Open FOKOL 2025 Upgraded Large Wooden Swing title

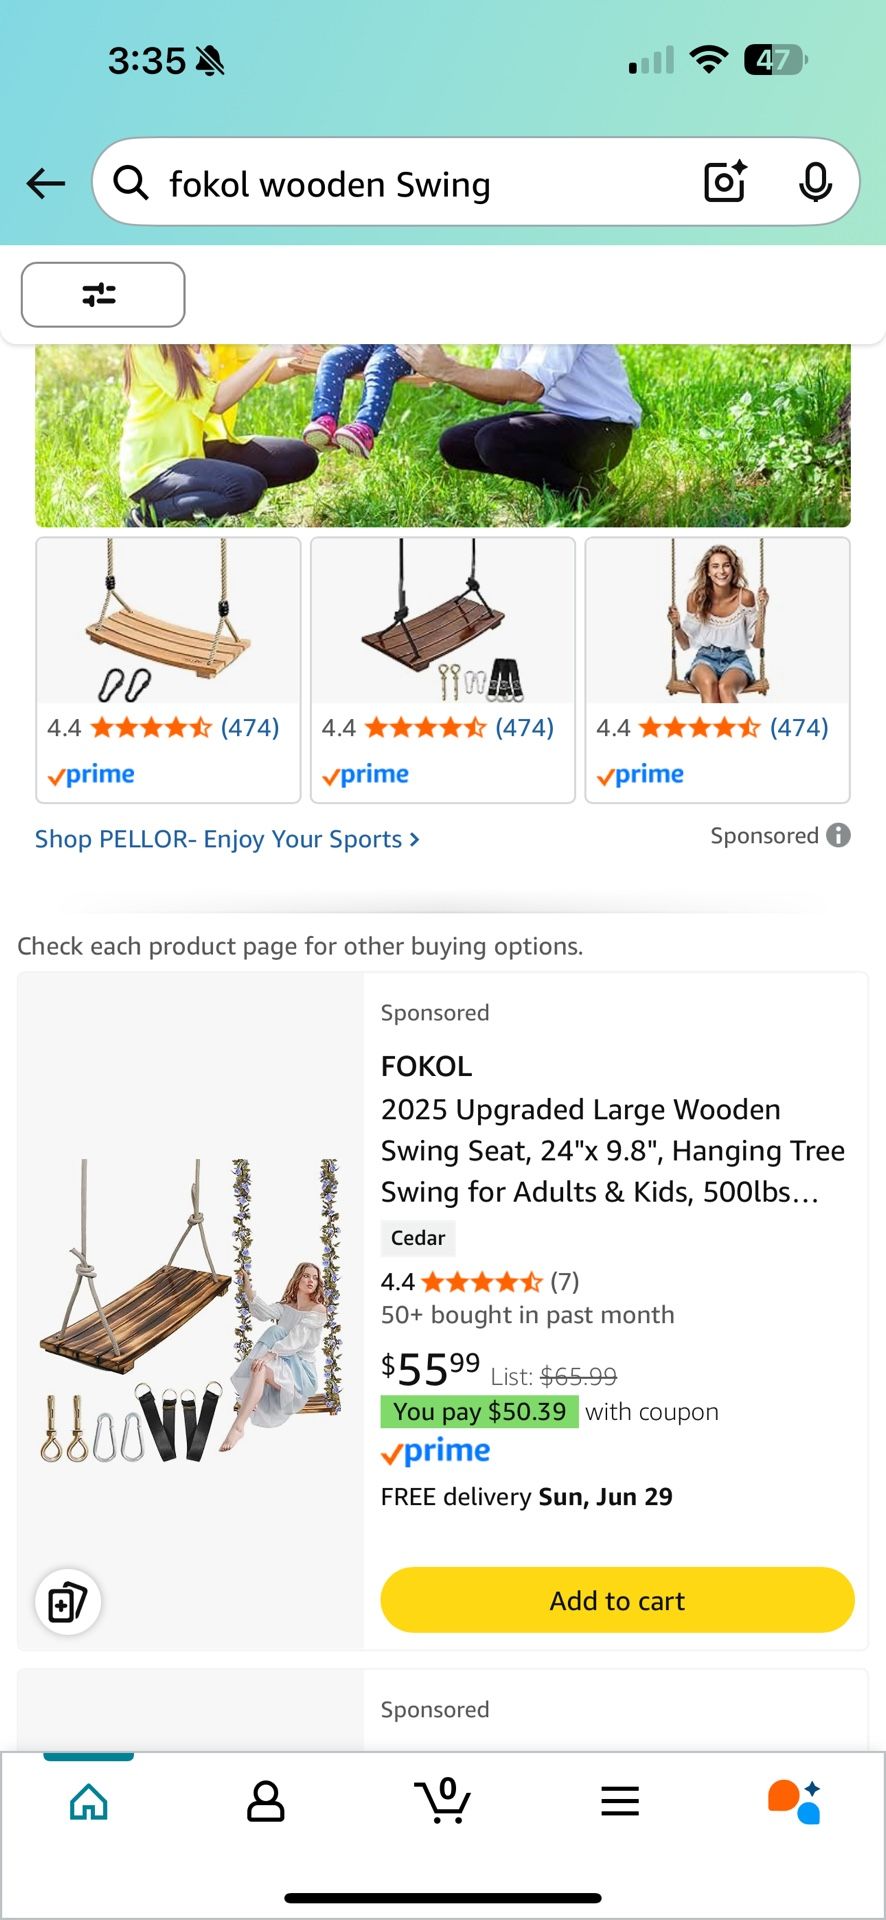[x=612, y=1150]
